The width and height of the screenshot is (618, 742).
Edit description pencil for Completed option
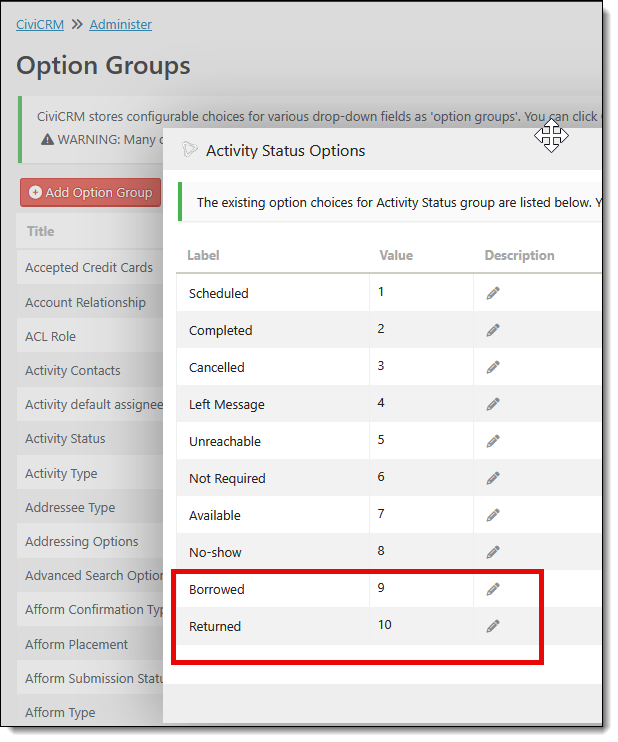coord(493,330)
